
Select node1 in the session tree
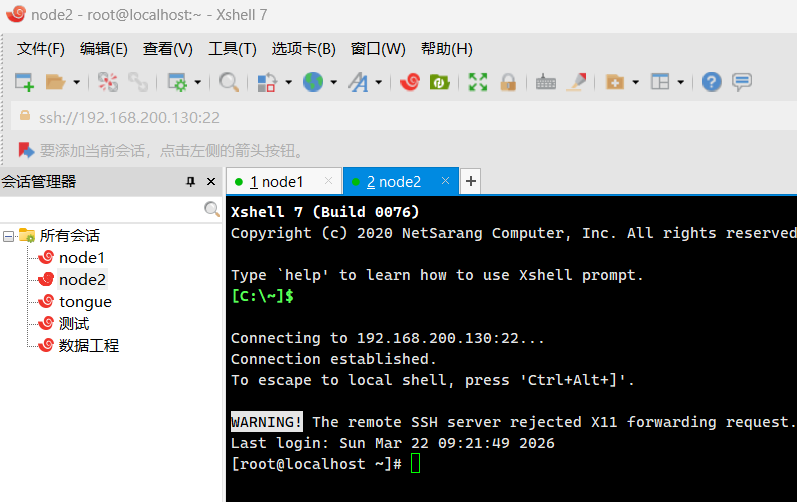[x=82, y=258]
